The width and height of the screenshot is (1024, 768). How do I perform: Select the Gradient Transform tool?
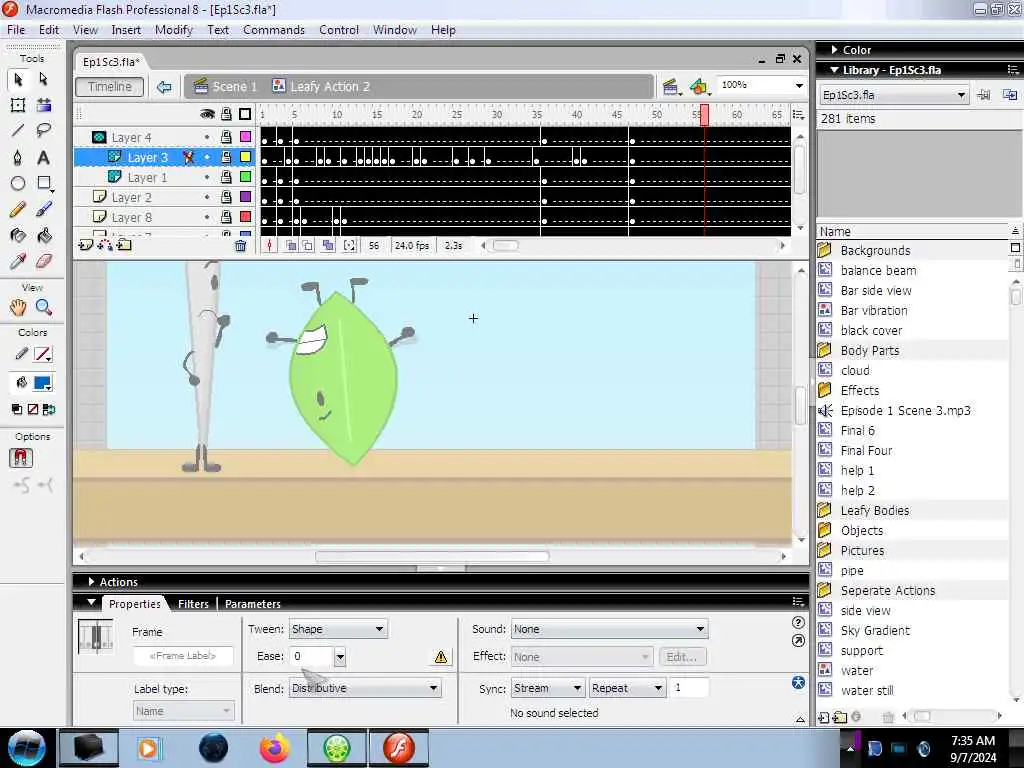click(x=44, y=105)
